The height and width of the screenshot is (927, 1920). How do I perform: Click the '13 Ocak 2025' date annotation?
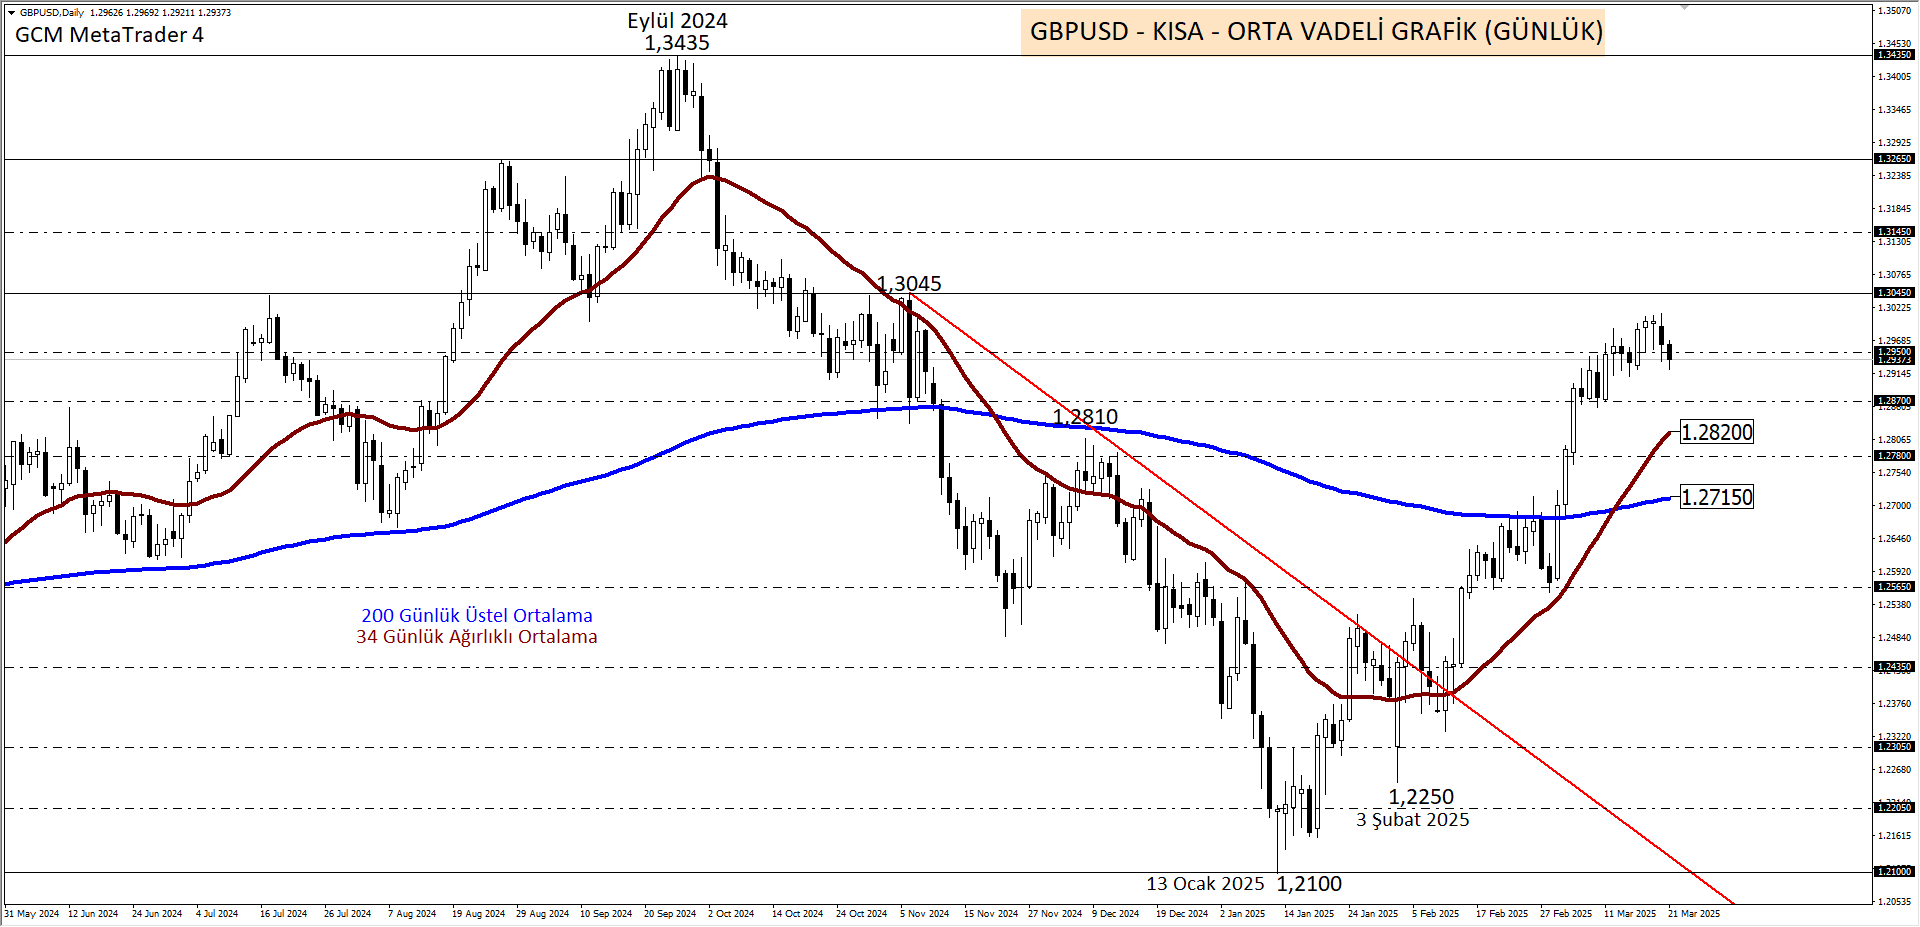(1205, 884)
